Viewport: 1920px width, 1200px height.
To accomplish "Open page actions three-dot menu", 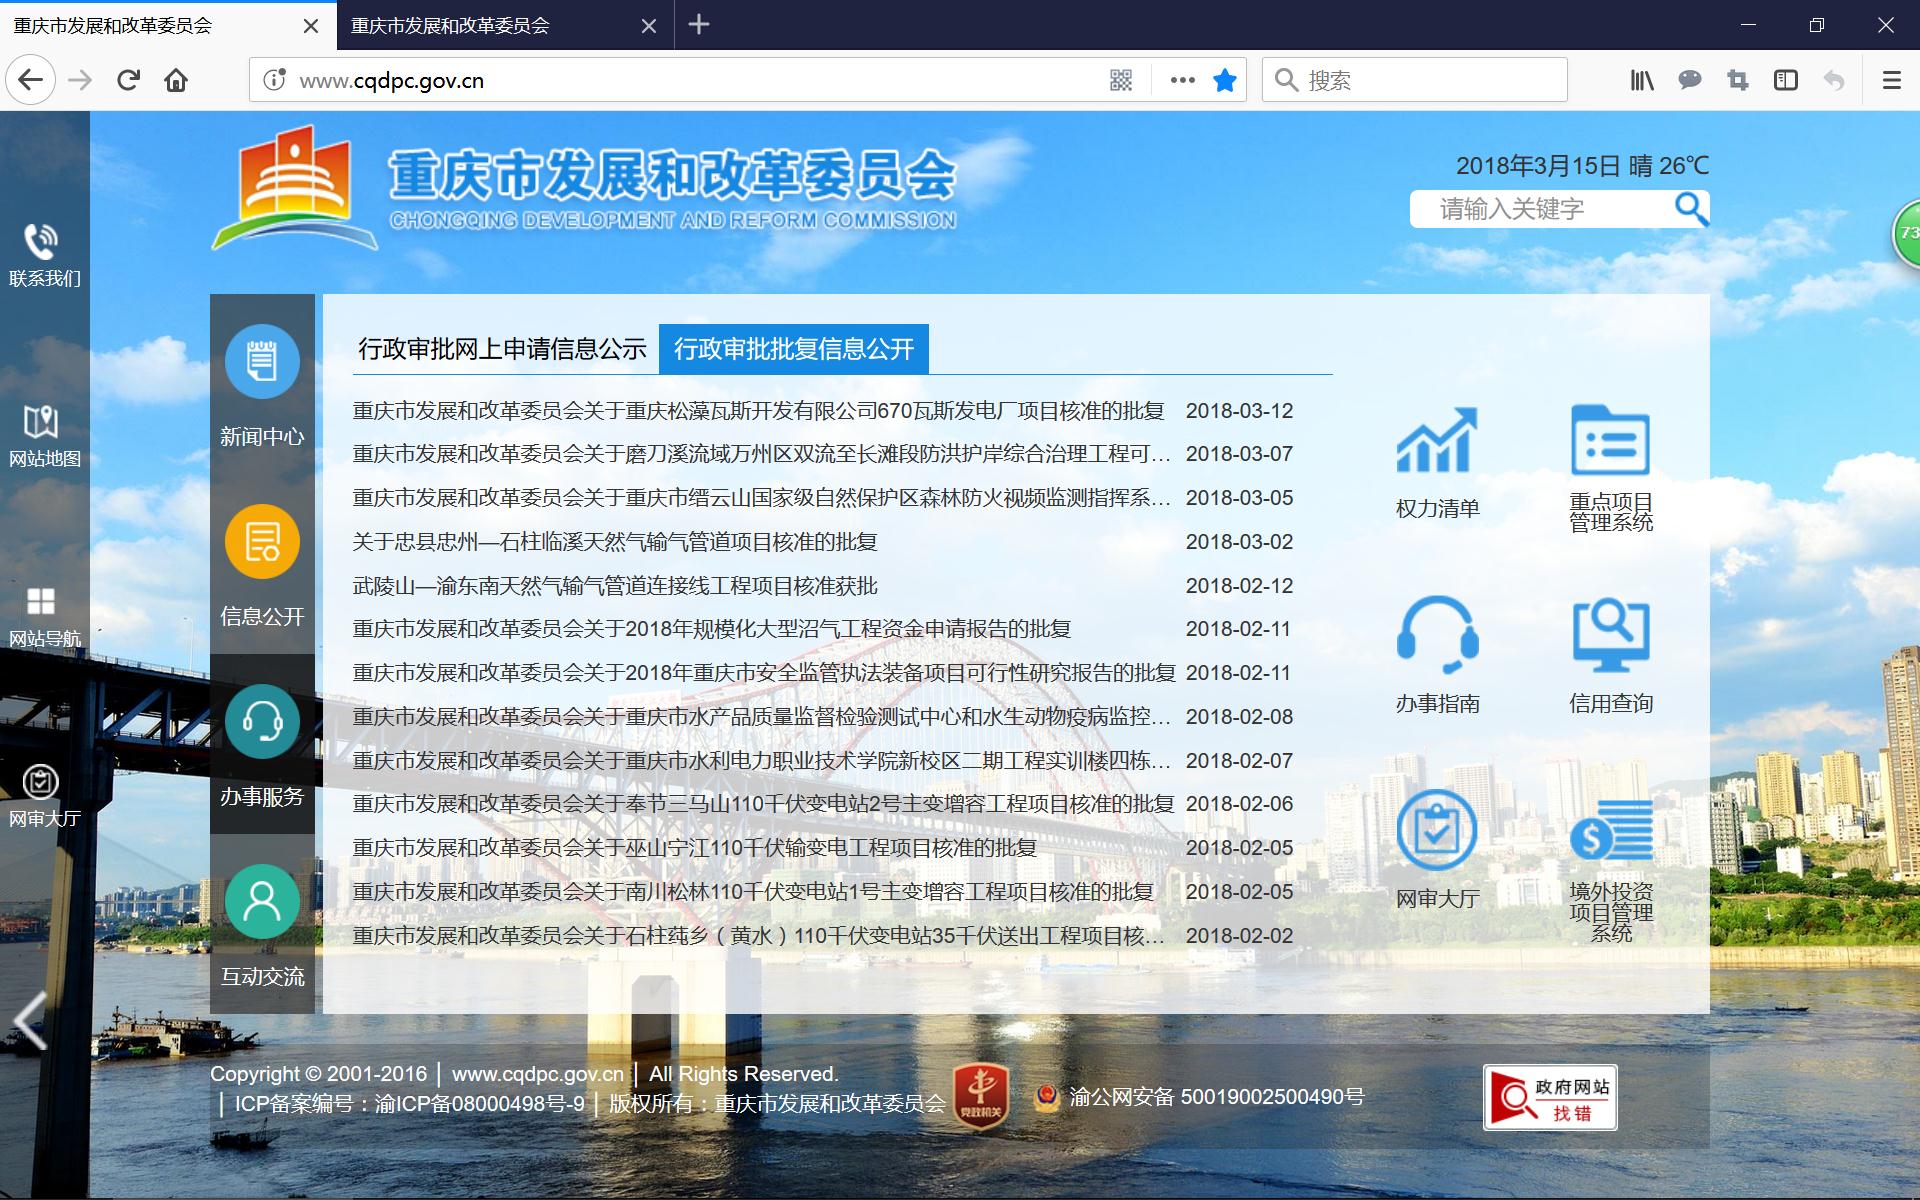I will click(x=1182, y=80).
